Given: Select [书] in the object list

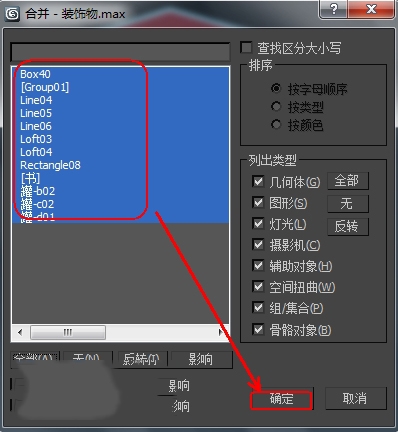Looking at the screenshot, I should coord(120,178).
